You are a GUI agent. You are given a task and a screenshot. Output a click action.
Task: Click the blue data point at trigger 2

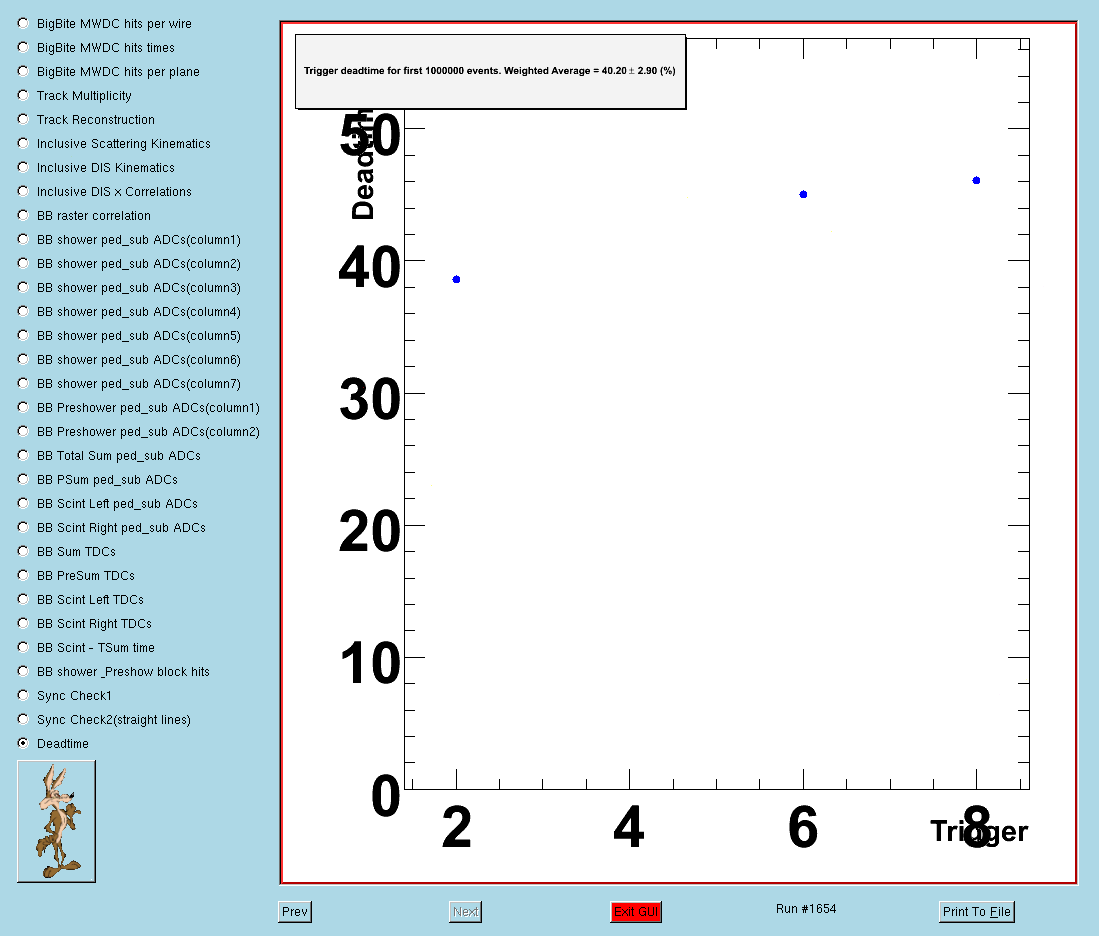click(456, 279)
